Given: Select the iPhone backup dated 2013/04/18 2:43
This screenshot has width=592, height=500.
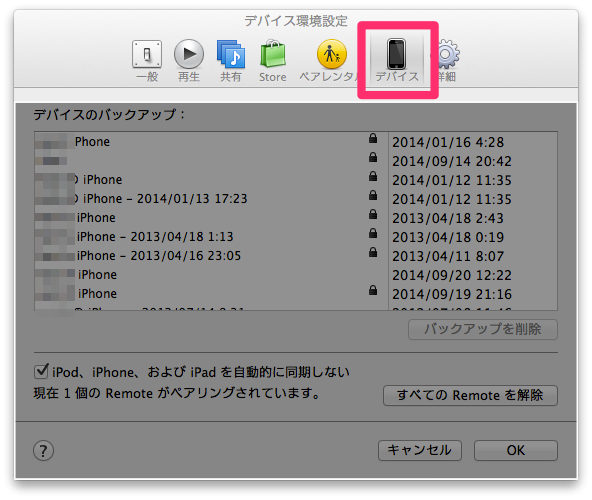Looking at the screenshot, I should [296, 218].
